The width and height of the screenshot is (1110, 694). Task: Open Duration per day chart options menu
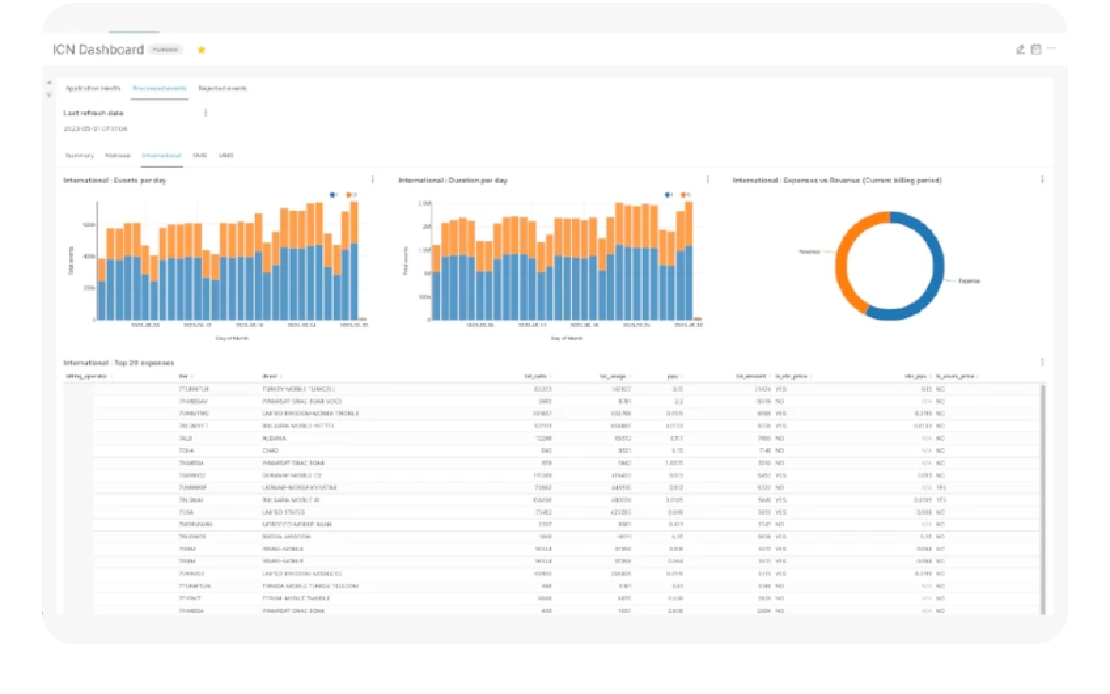click(x=708, y=180)
